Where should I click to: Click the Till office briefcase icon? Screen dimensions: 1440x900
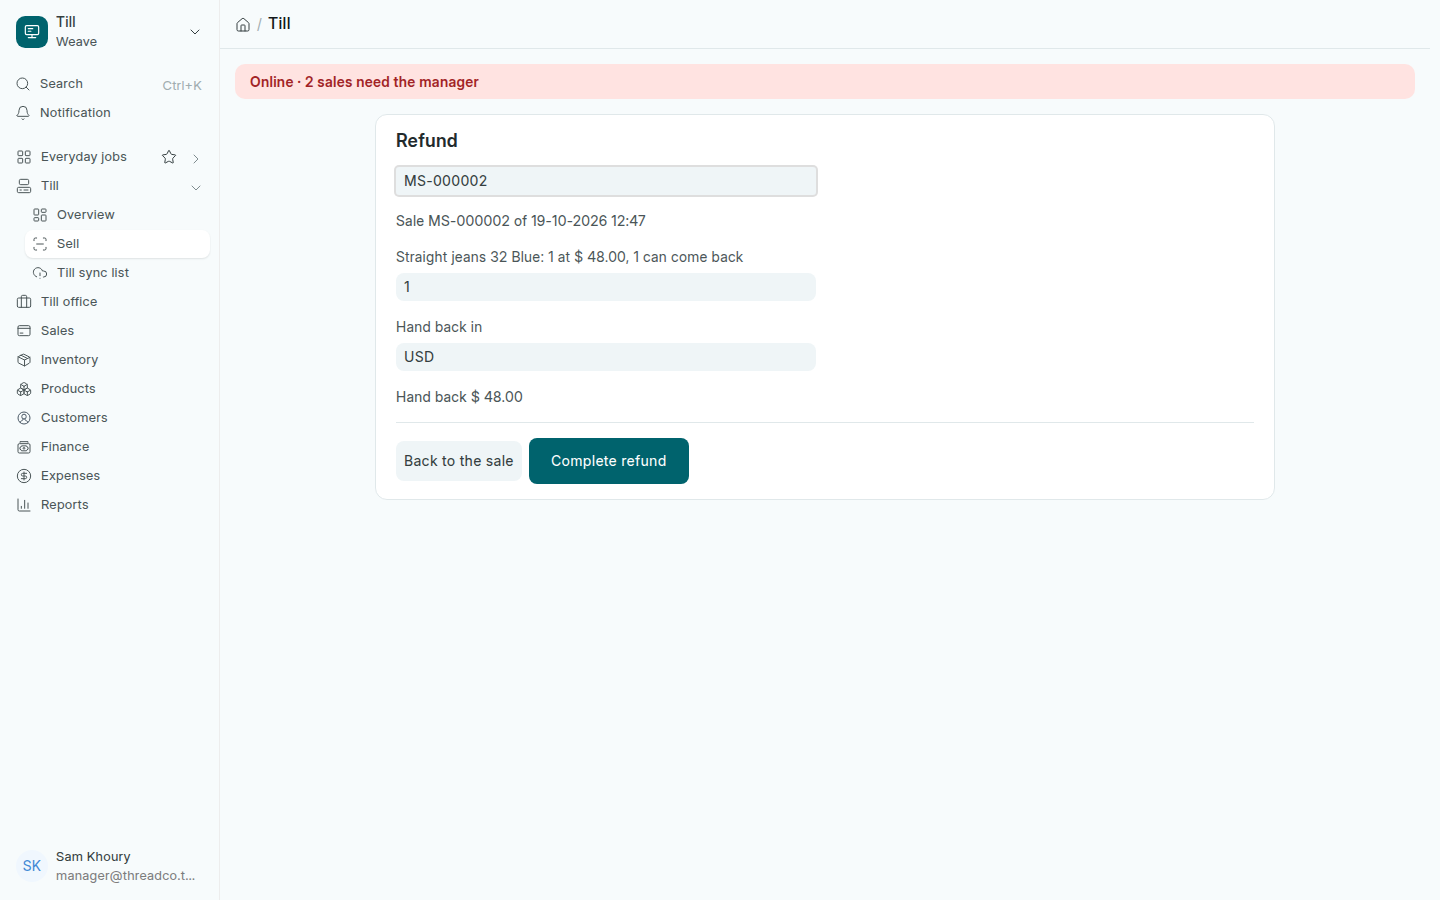click(x=24, y=302)
